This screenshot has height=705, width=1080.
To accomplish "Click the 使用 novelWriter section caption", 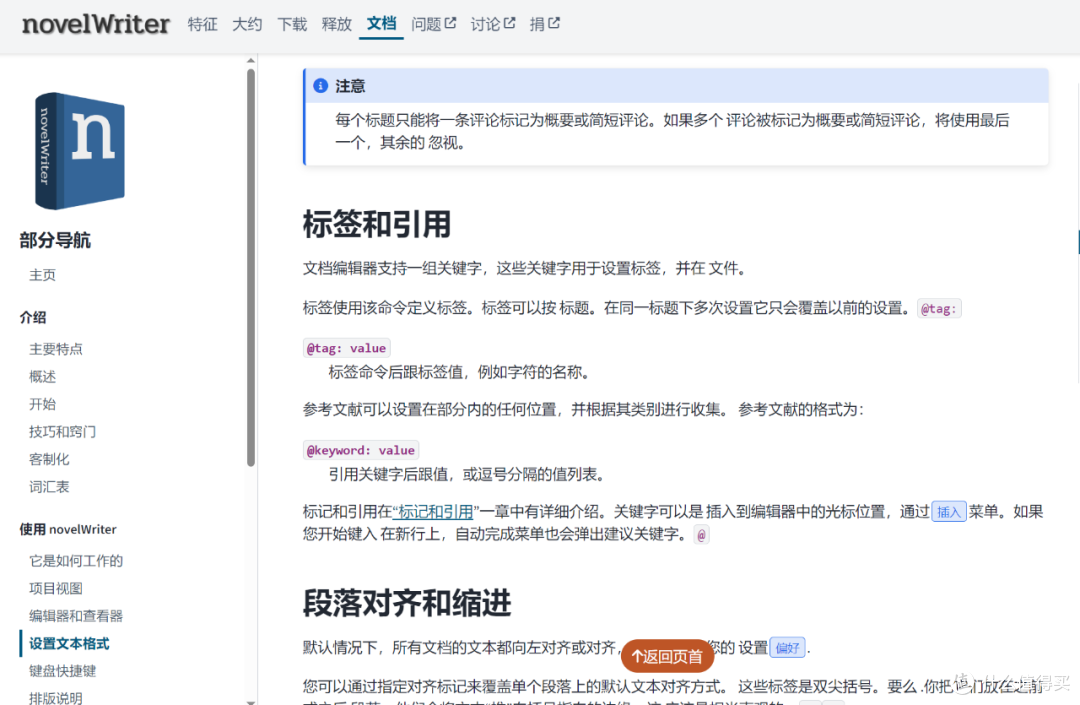I will [68, 529].
